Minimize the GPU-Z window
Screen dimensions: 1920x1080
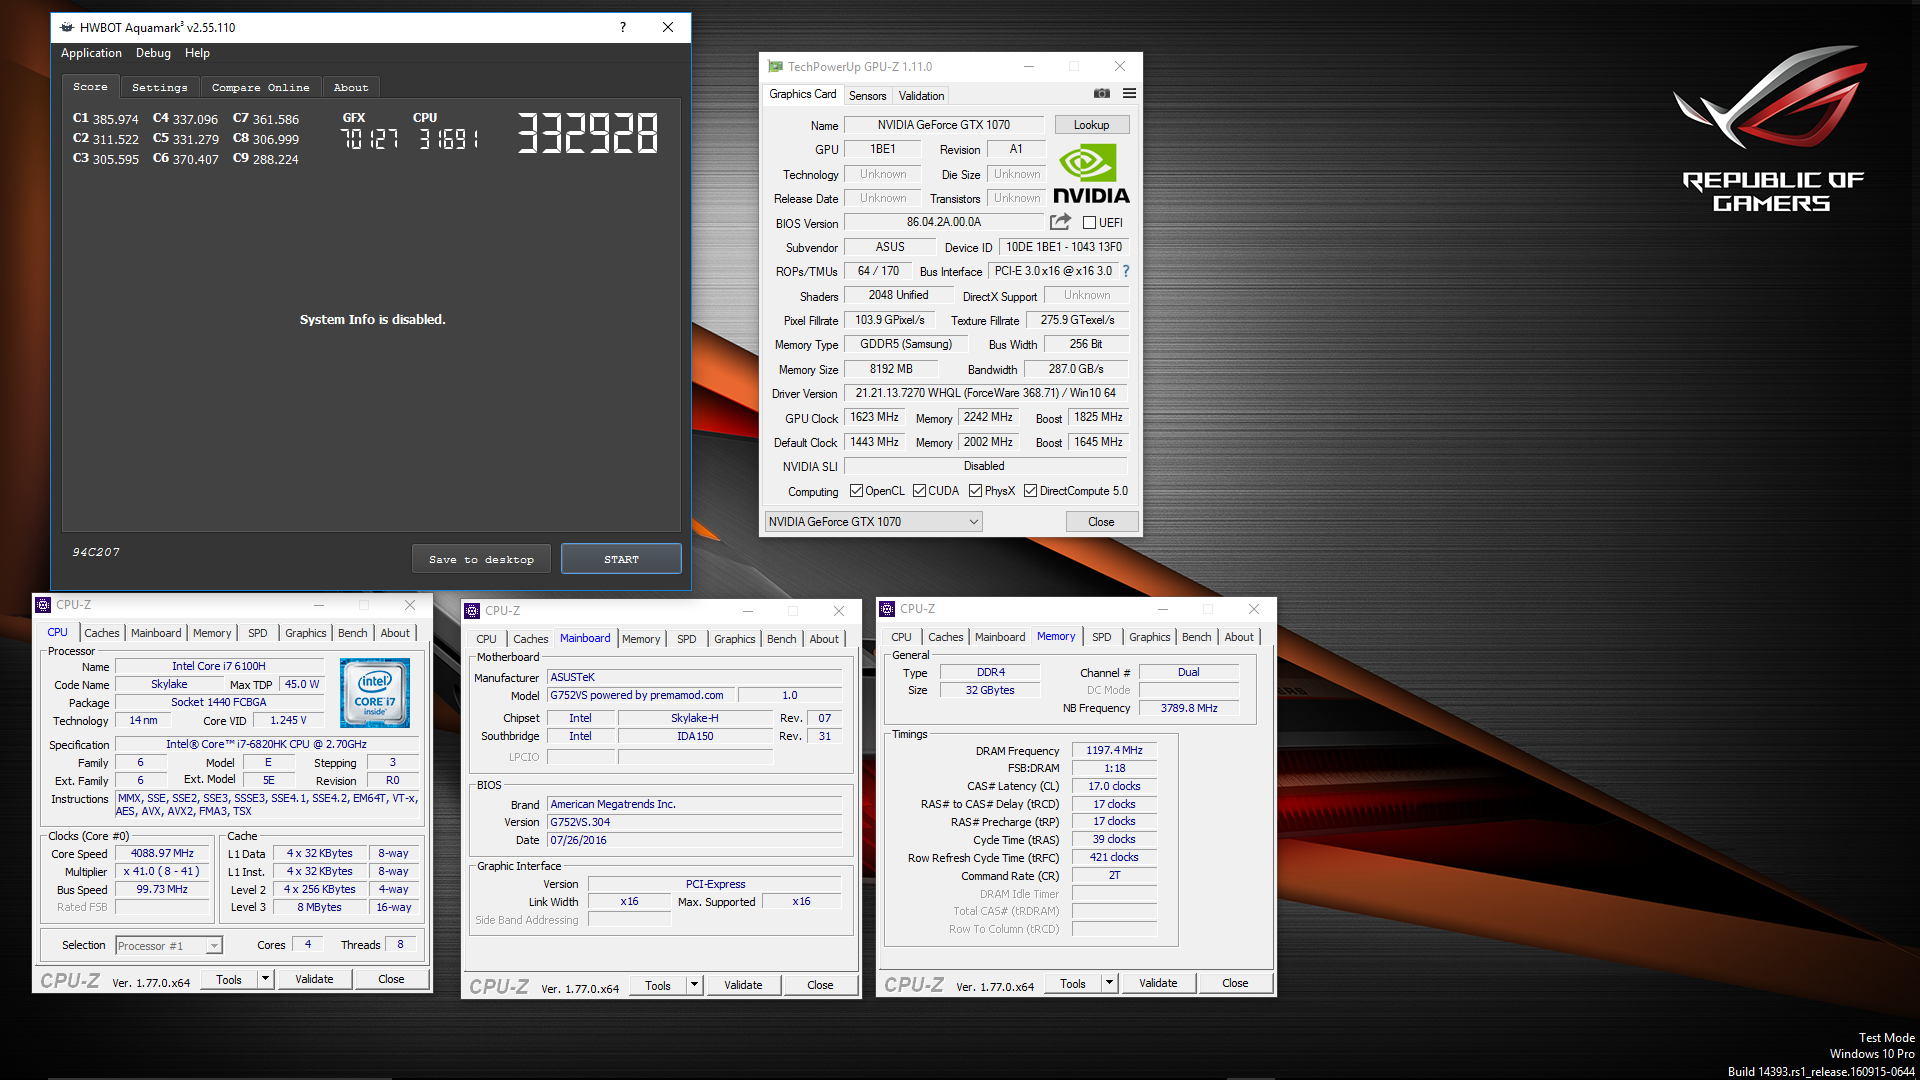pos(1028,66)
